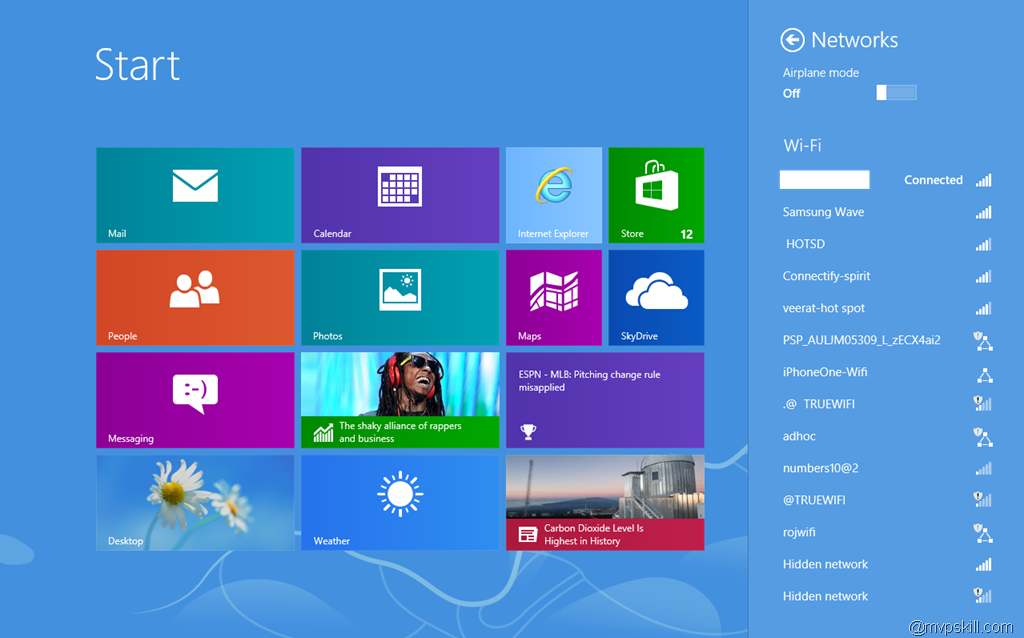This screenshot has width=1024, height=638.
Task: Click signal icon of connected network
Action: [984, 180]
